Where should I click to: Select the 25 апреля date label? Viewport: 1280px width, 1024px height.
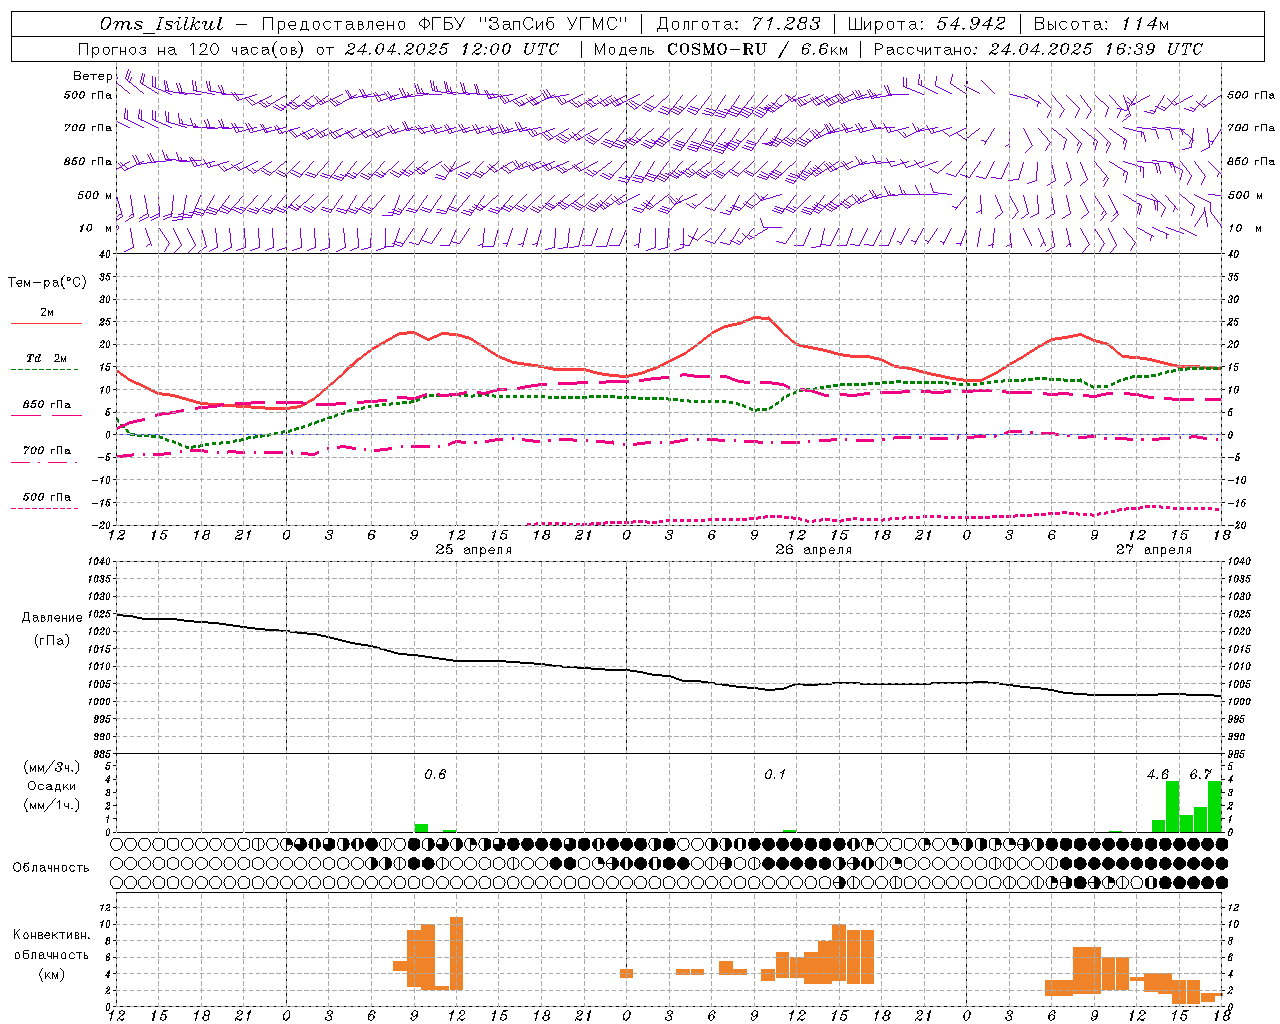pyautogui.click(x=474, y=549)
